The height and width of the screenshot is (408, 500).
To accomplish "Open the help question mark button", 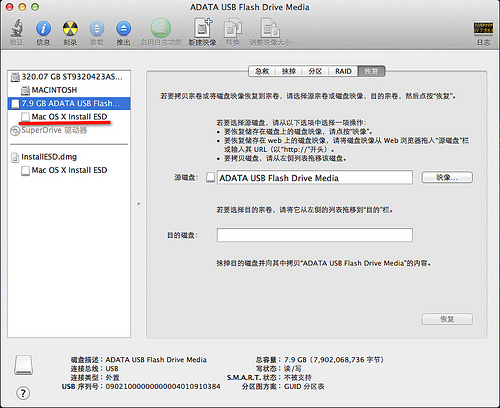I will pyautogui.click(x=23, y=393).
